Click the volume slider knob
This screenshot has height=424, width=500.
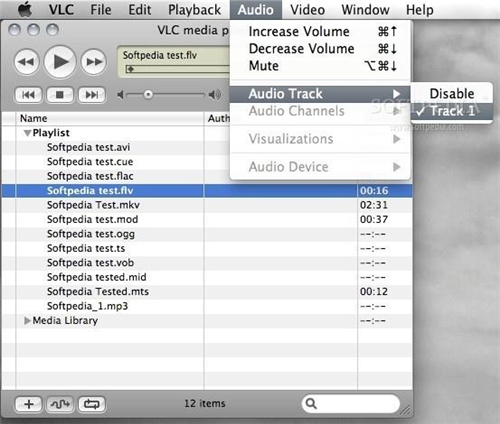148,95
